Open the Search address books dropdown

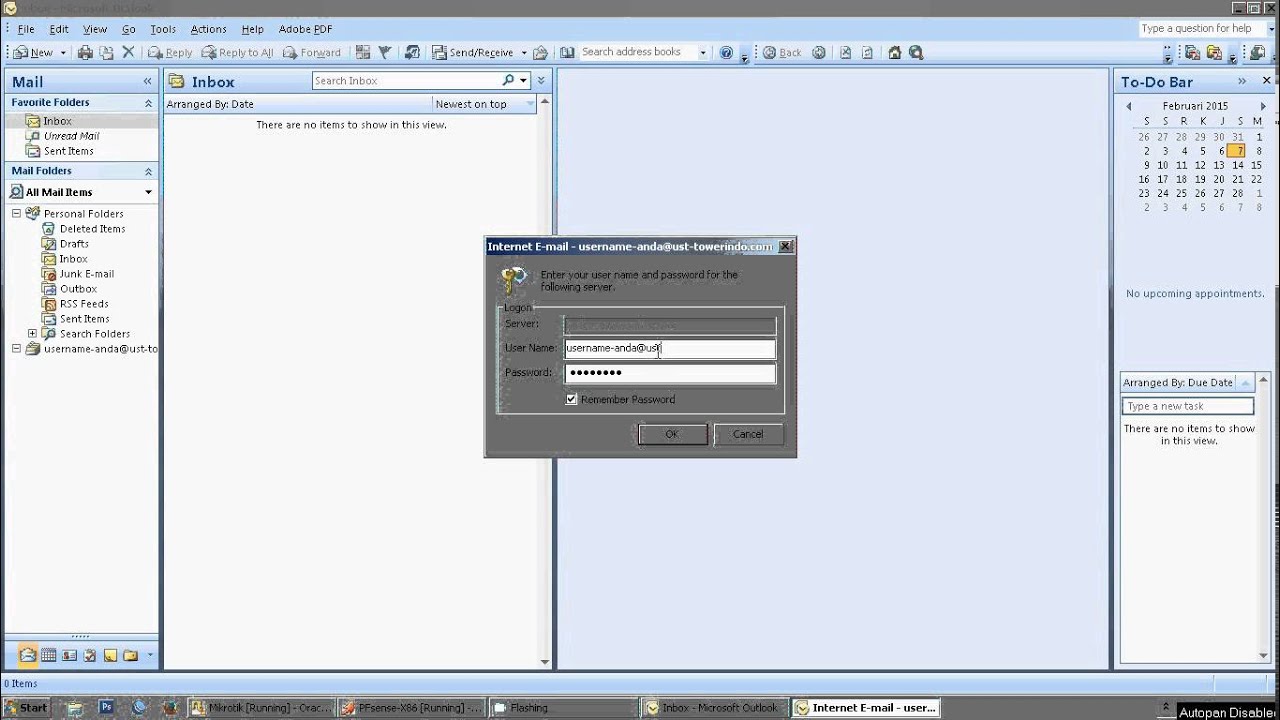(x=703, y=53)
